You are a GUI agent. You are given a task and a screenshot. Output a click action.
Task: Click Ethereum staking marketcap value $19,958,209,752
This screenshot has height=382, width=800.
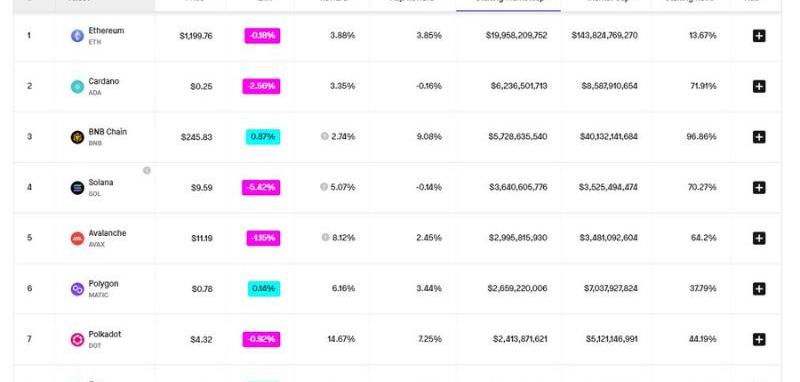coord(516,36)
